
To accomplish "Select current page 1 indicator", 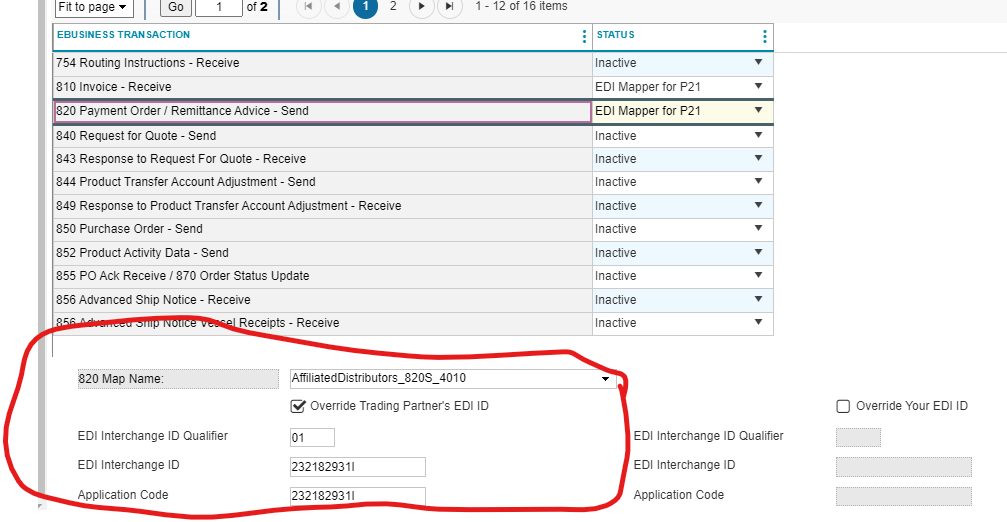I will 365,7.
